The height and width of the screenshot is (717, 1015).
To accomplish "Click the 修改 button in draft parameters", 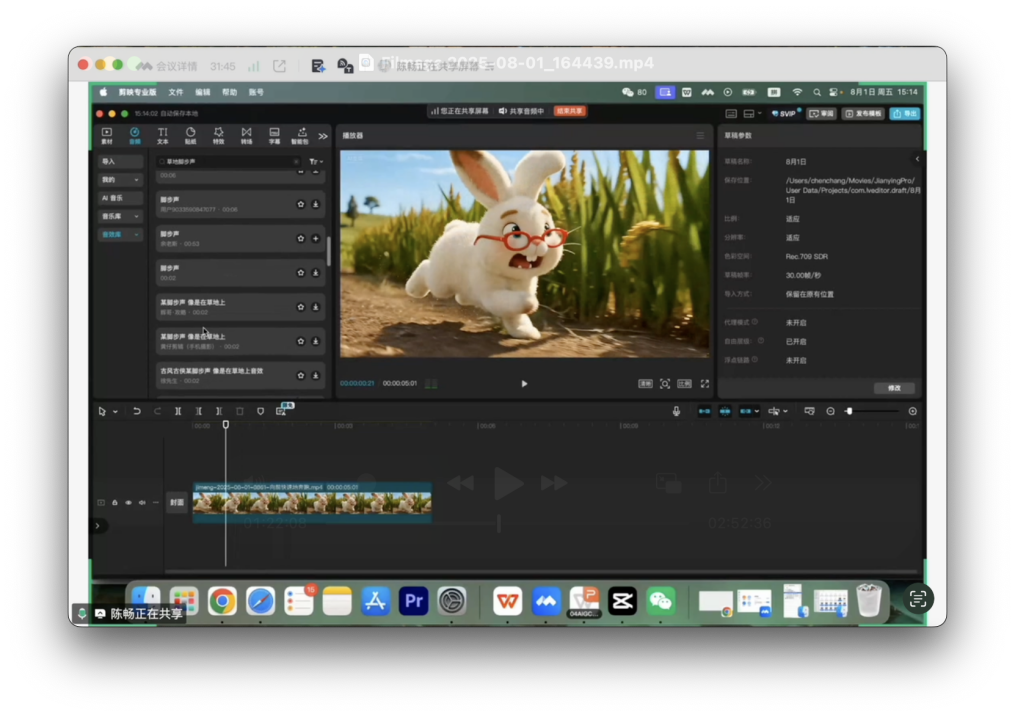I will (x=894, y=388).
